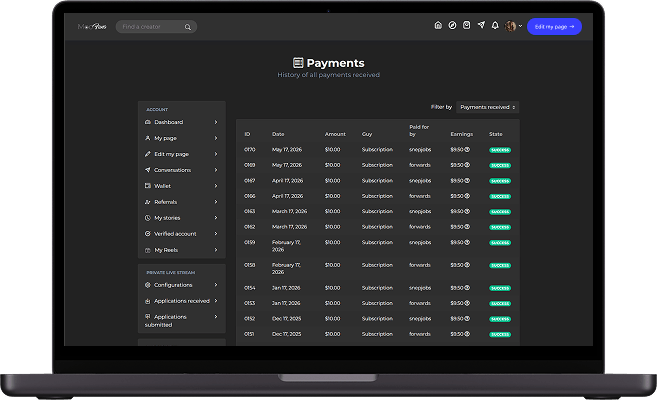Click success badge on Dec 17 forwards row
Image resolution: width=657 pixels, height=401 pixels.
pyautogui.click(x=500, y=334)
